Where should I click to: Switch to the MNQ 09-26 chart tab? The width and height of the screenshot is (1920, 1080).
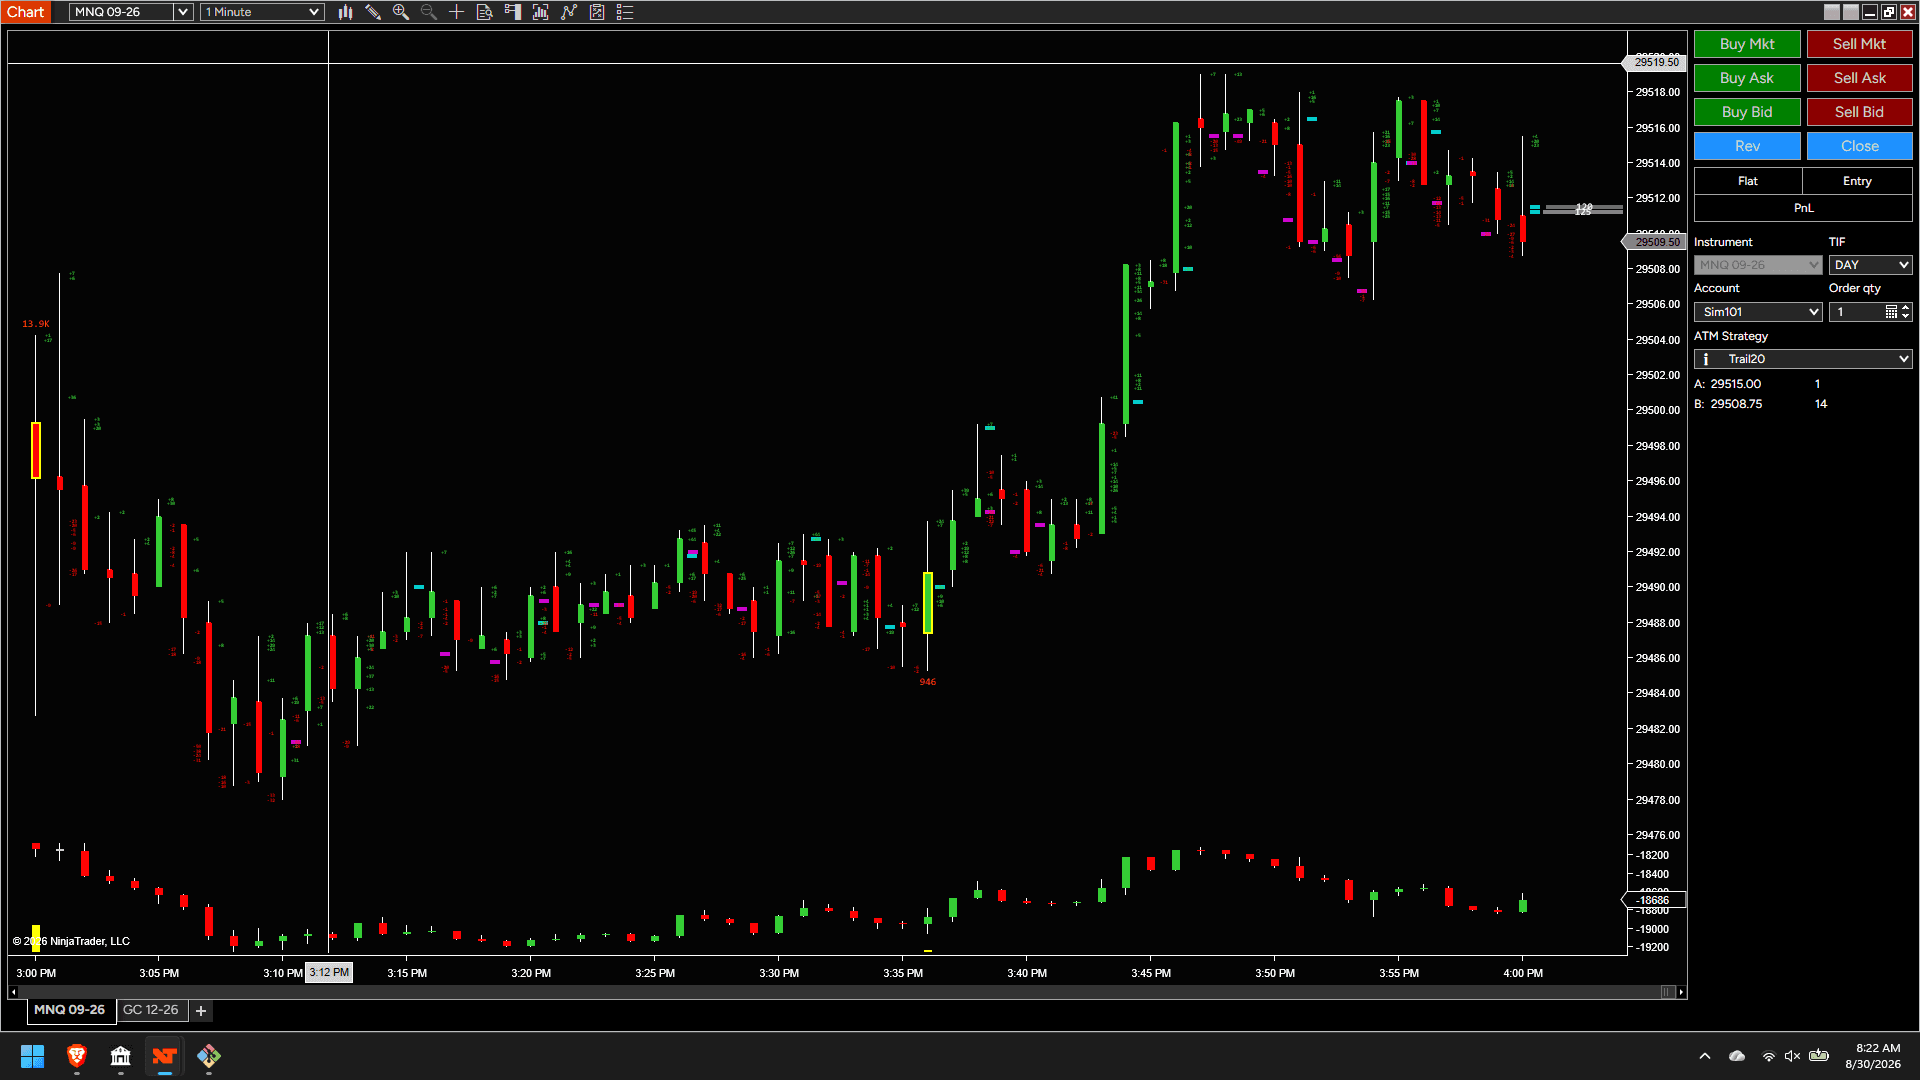69,1010
